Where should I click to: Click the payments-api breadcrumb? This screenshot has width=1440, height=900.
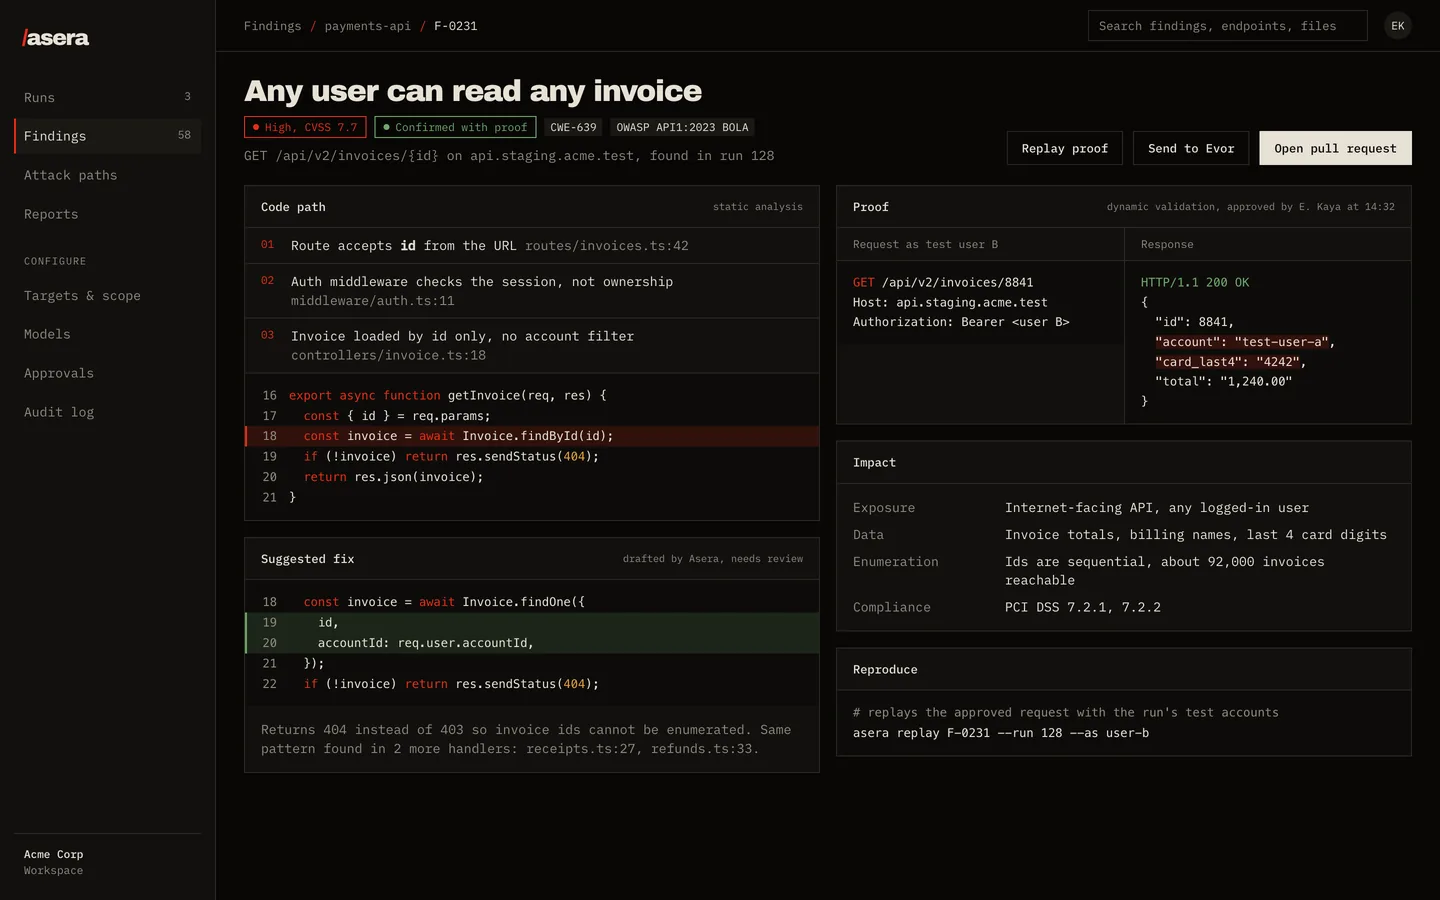[x=367, y=26]
